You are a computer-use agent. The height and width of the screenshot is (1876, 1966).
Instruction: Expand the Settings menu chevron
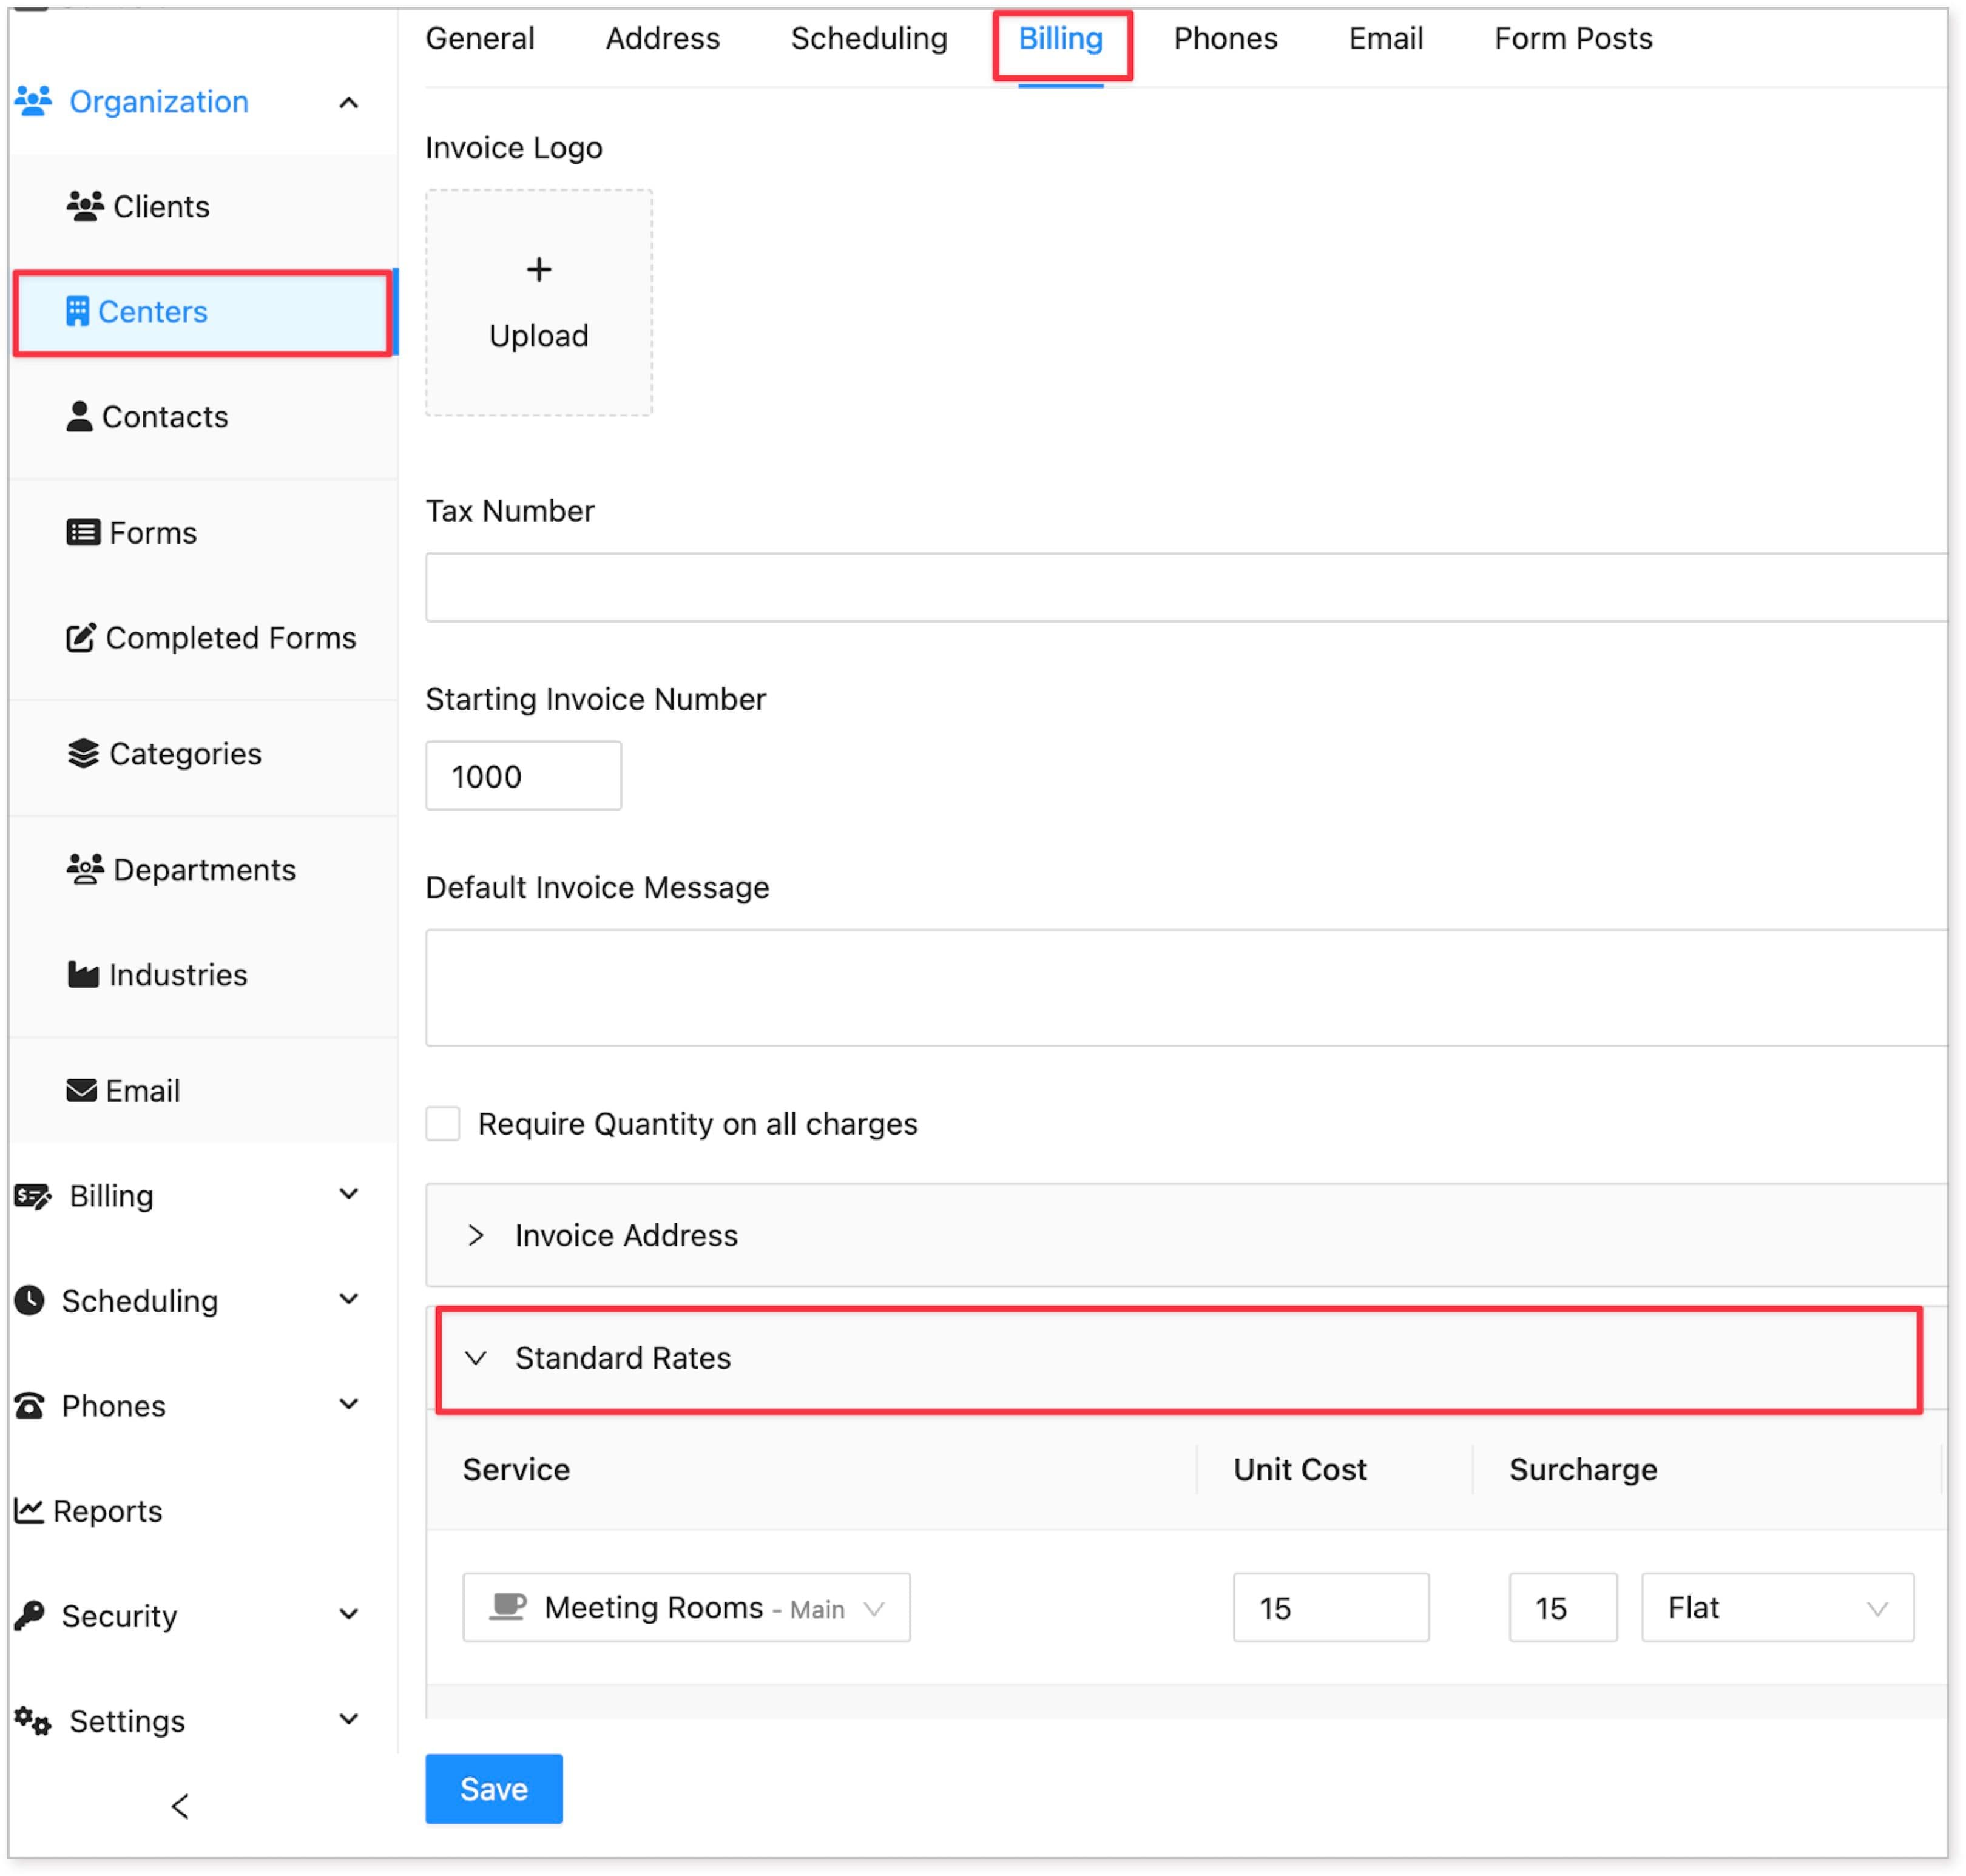(349, 1719)
